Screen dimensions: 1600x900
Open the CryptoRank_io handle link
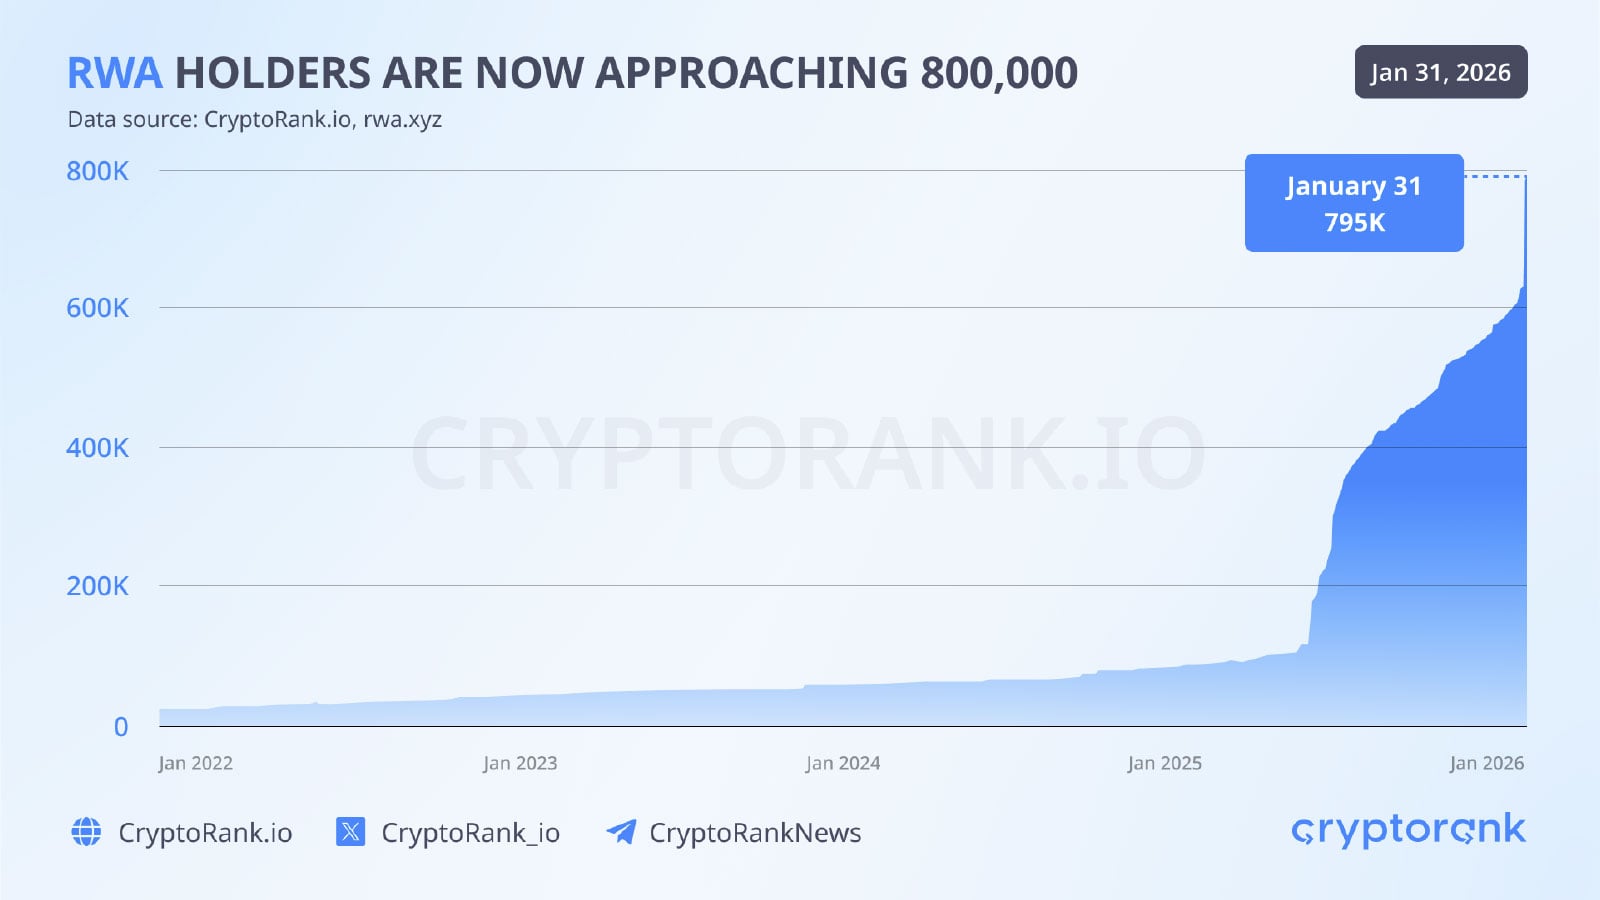tap(470, 833)
